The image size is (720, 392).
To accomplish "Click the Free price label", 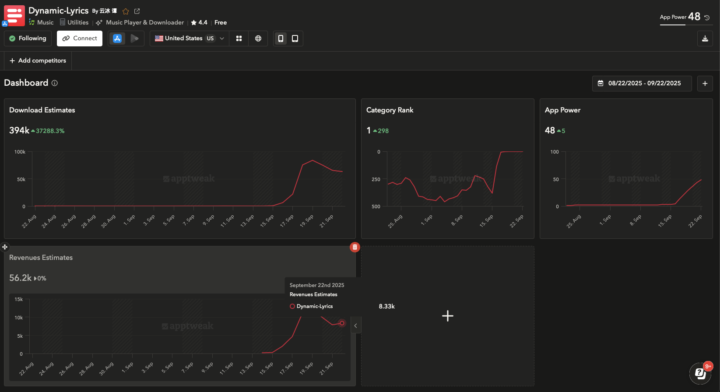I will pos(220,22).
